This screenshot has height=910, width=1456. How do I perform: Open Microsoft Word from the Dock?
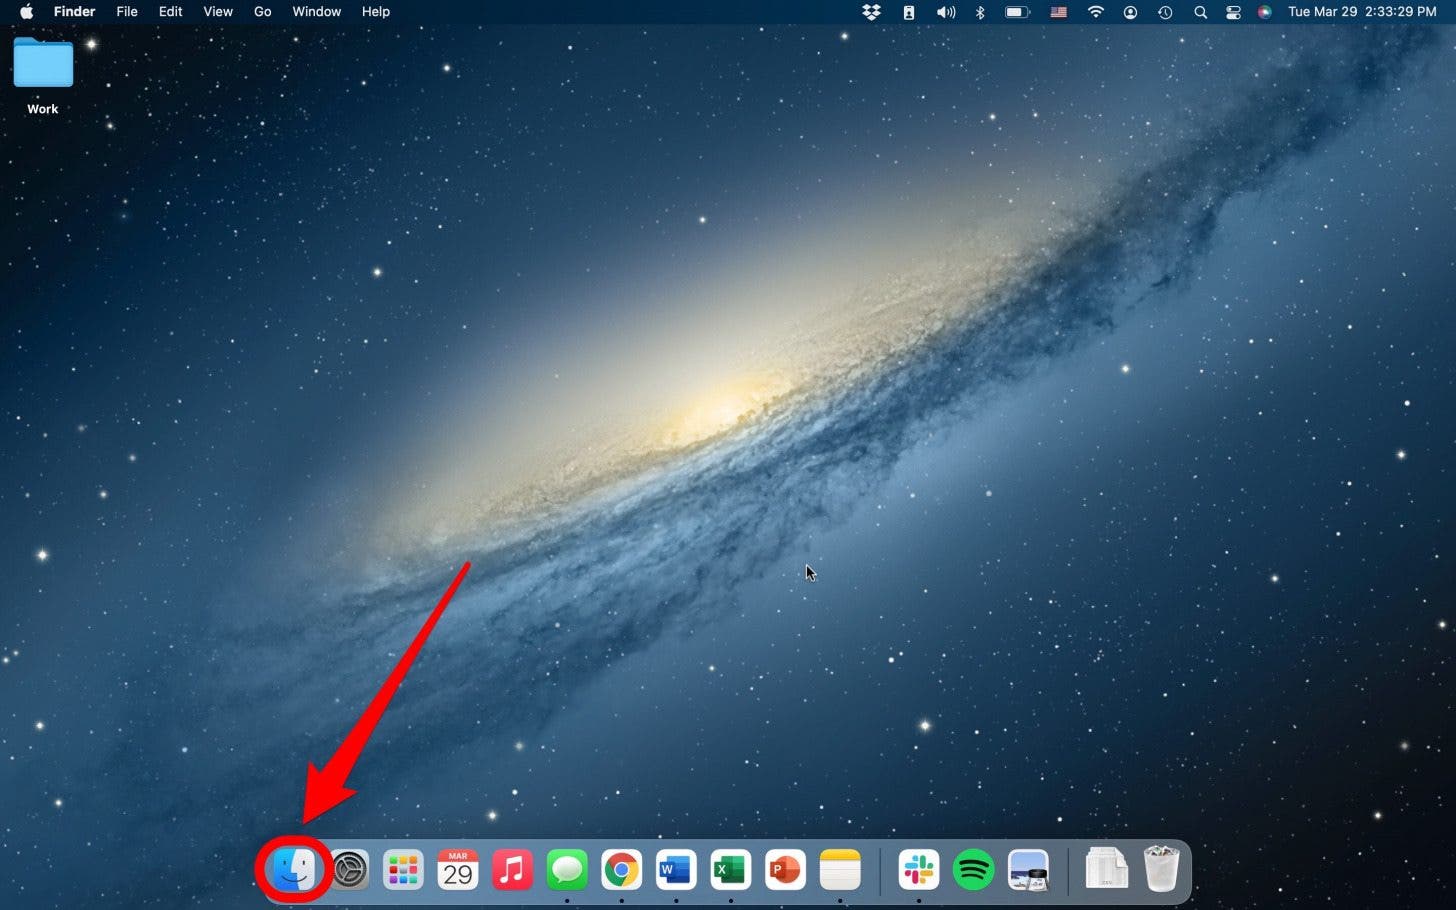pyautogui.click(x=675, y=869)
